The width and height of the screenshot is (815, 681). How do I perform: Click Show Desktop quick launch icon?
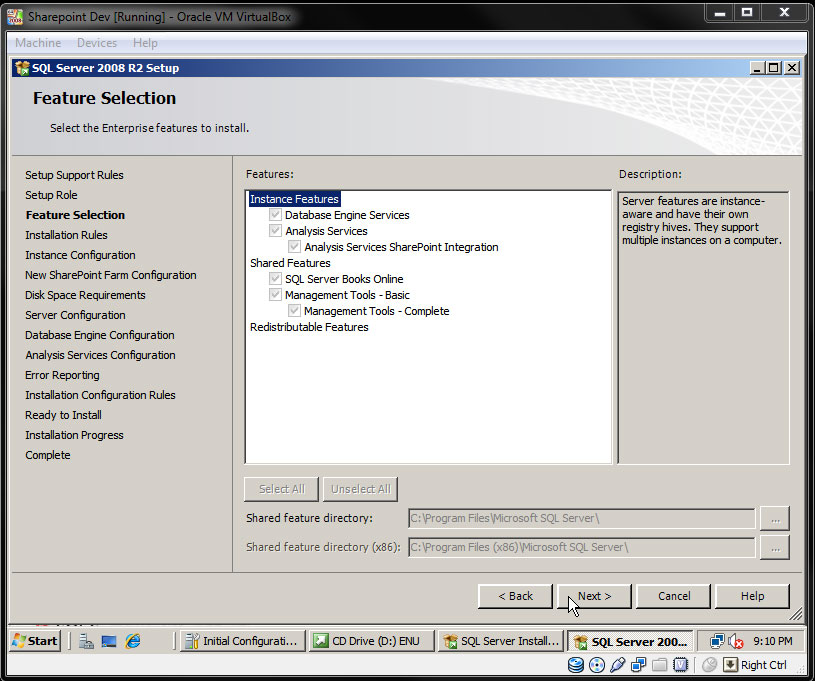109,641
